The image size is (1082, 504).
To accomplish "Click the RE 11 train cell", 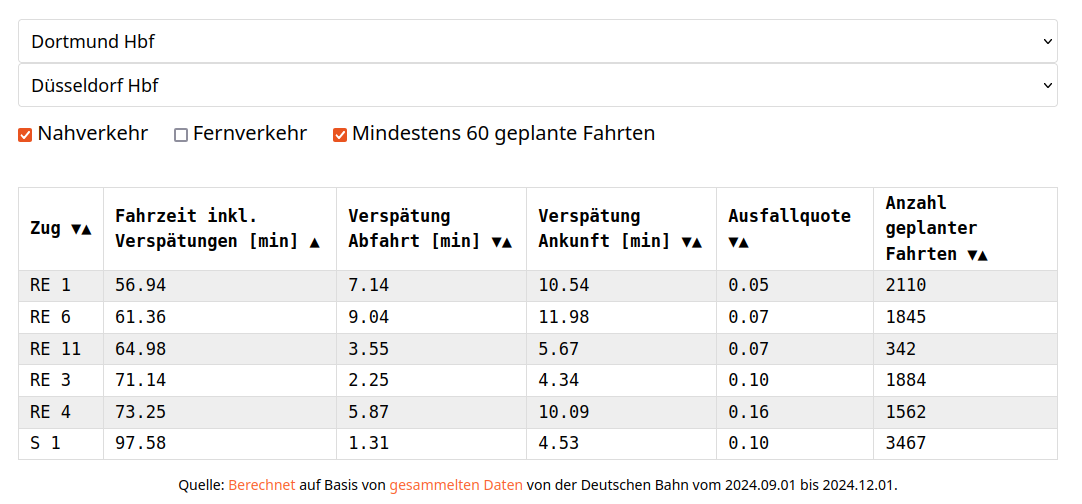I will [x=55, y=349].
